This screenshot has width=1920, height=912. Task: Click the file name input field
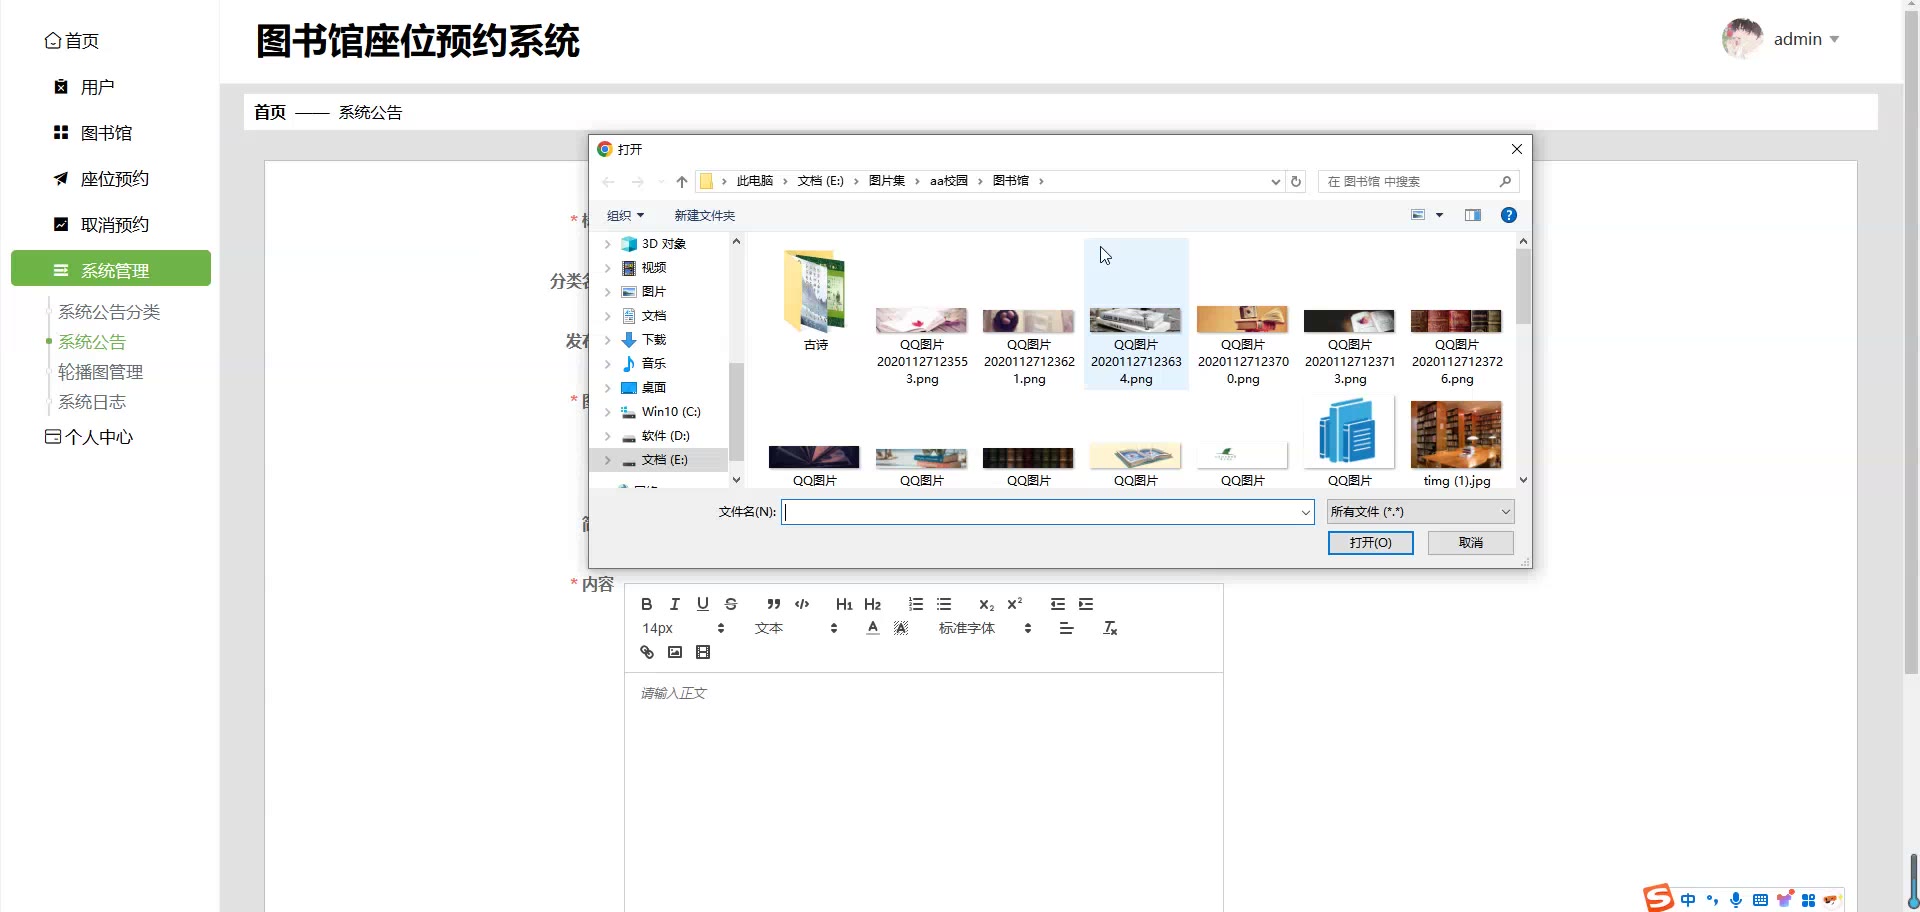[x=1047, y=512]
